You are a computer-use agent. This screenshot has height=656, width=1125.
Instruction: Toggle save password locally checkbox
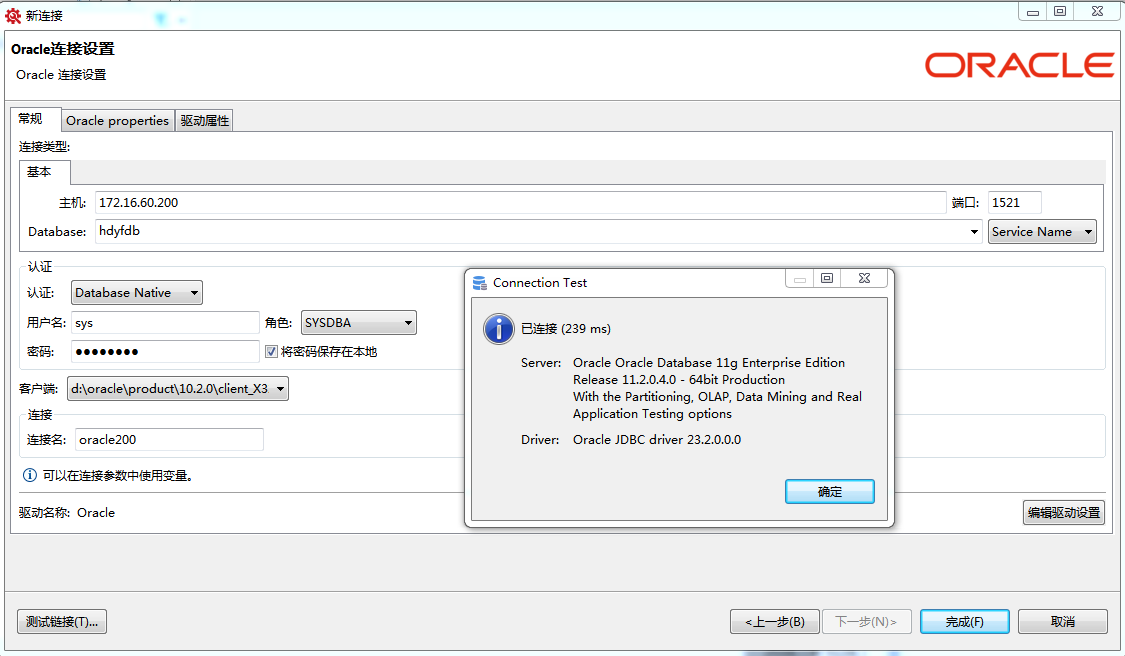(271, 351)
